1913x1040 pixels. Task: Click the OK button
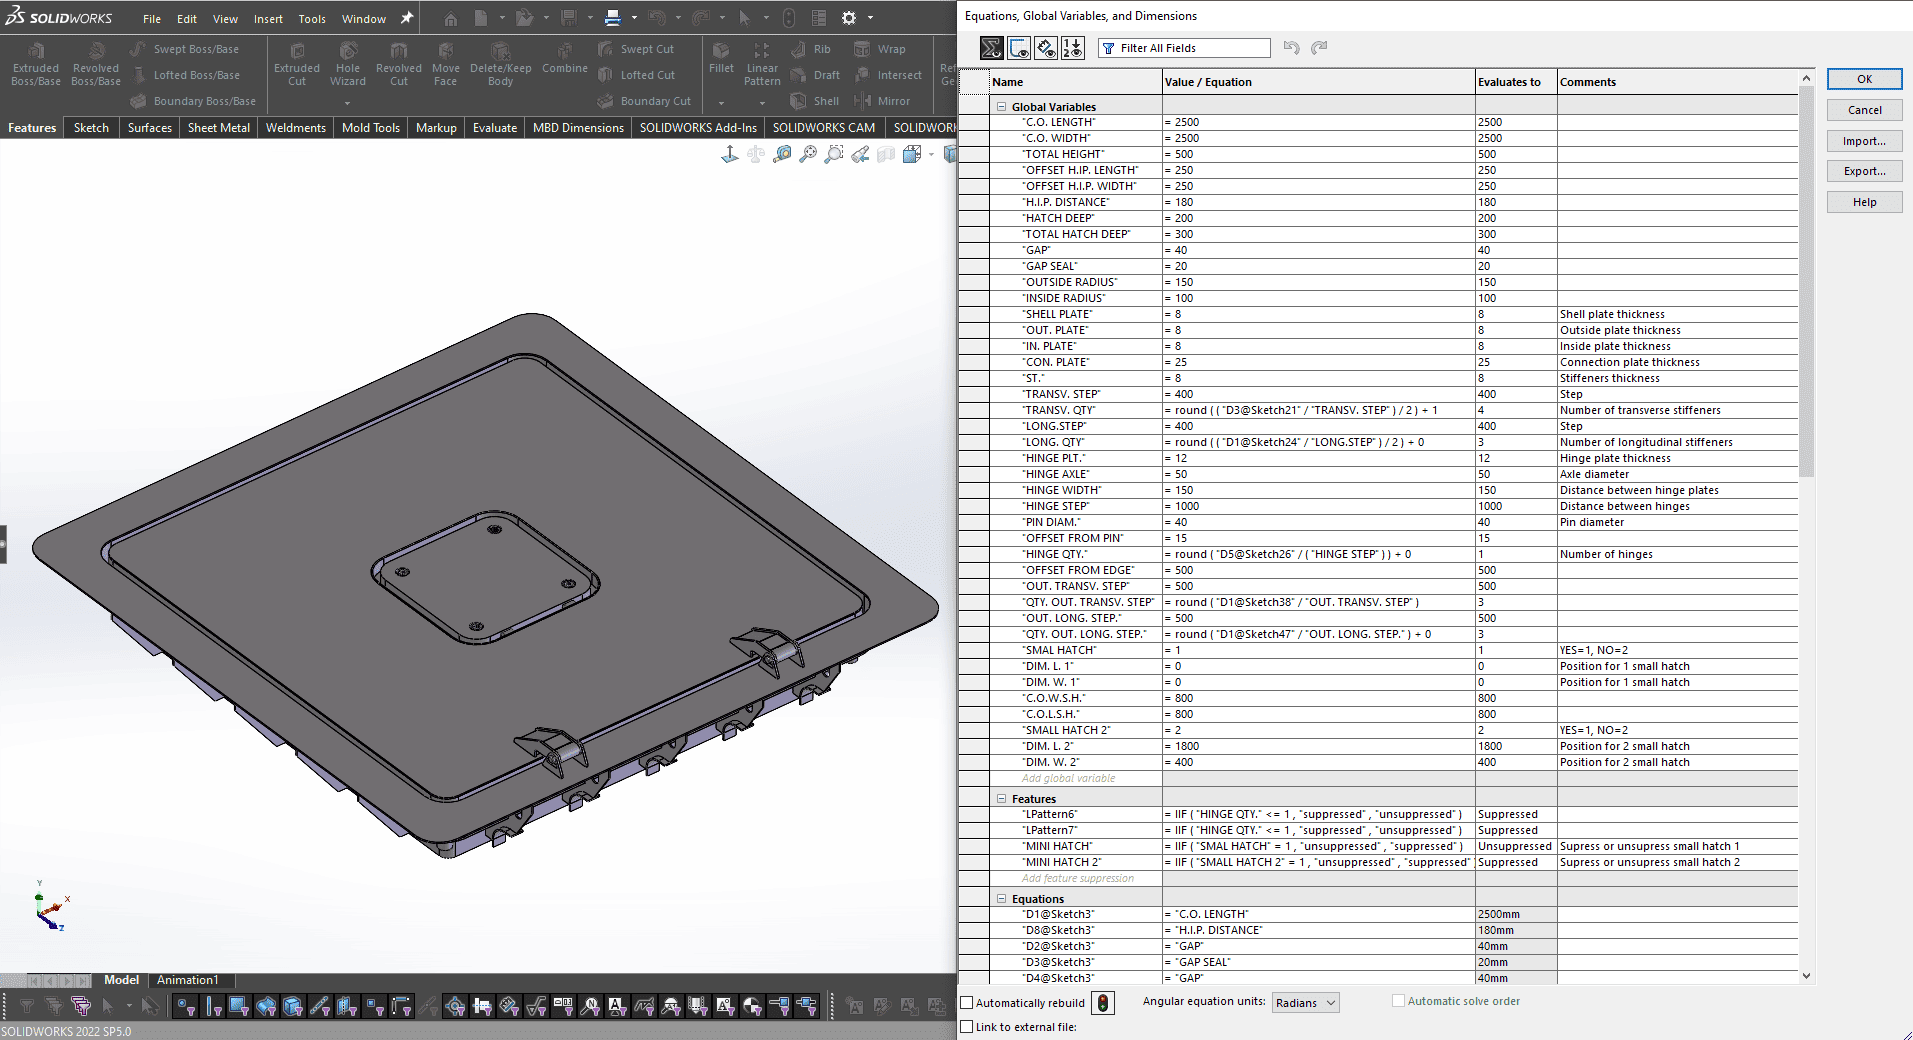pyautogui.click(x=1864, y=79)
